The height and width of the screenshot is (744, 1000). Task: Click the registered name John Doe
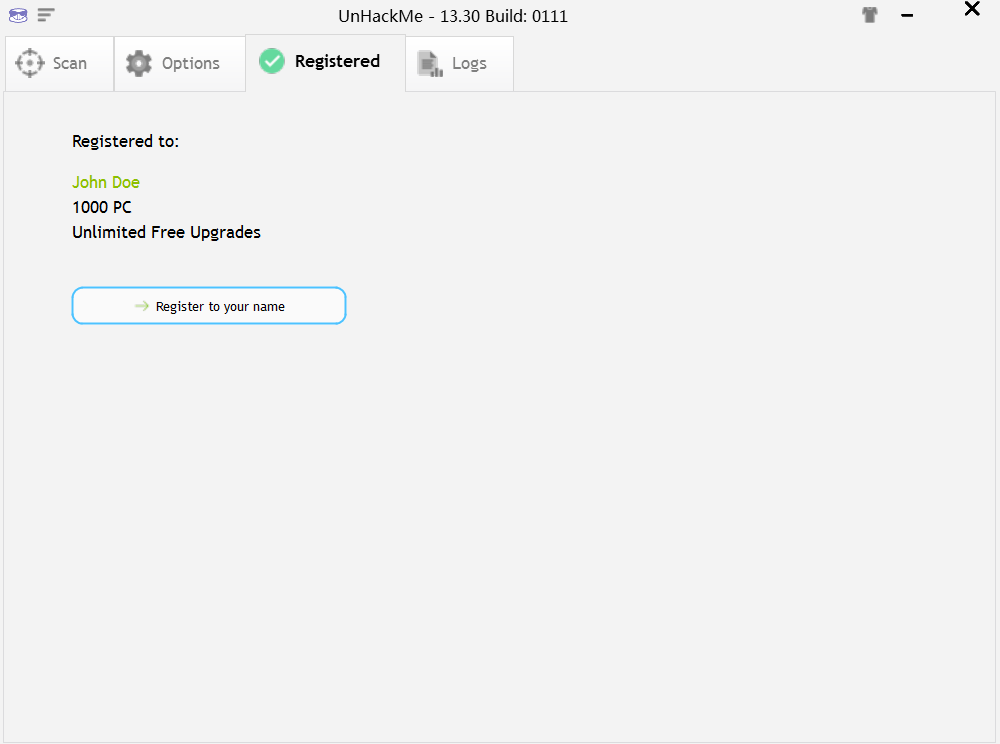coord(106,182)
